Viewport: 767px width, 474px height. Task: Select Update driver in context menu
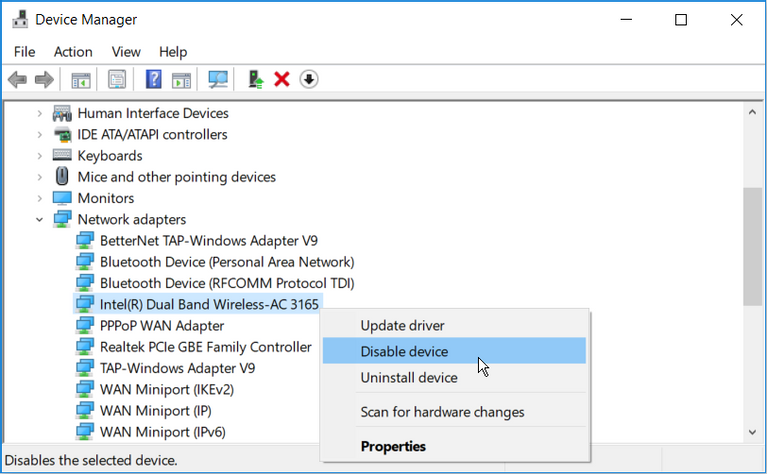tap(402, 325)
